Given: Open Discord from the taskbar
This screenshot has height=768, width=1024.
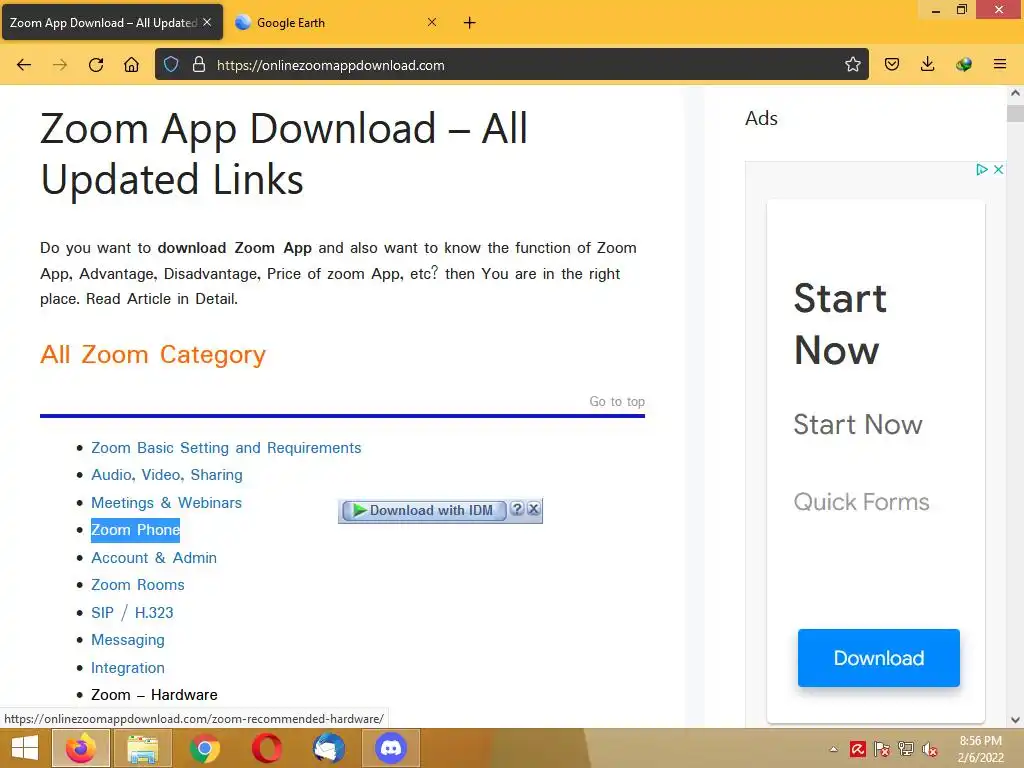Looking at the screenshot, I should click(x=391, y=748).
